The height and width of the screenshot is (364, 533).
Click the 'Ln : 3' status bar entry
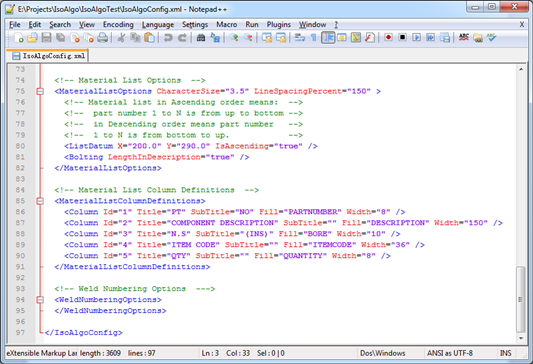pos(210,353)
